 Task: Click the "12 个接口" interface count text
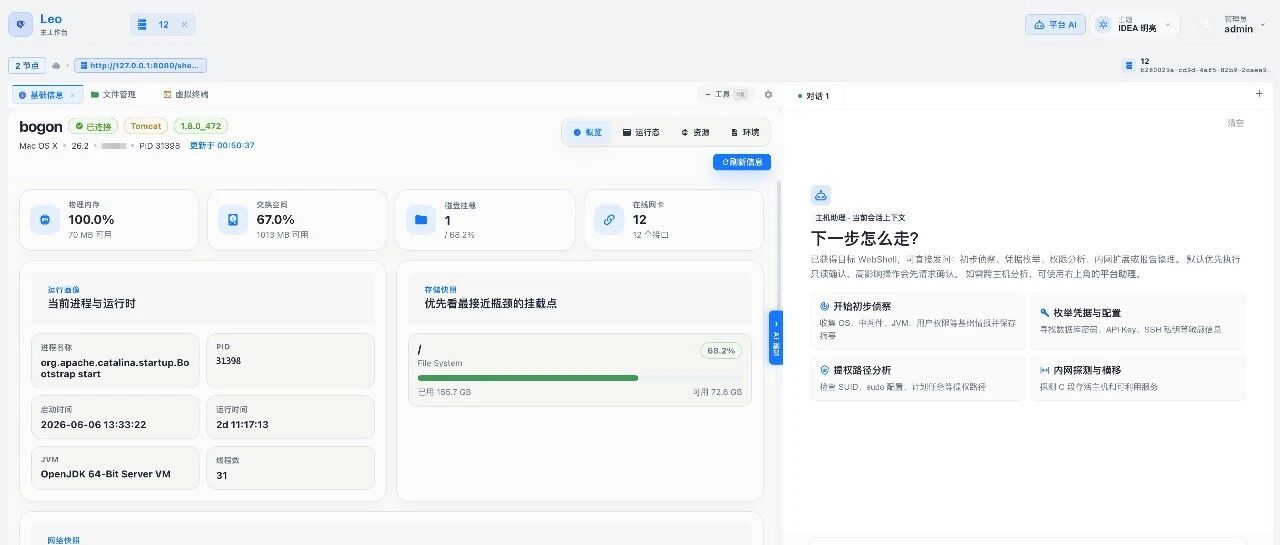(x=650, y=235)
